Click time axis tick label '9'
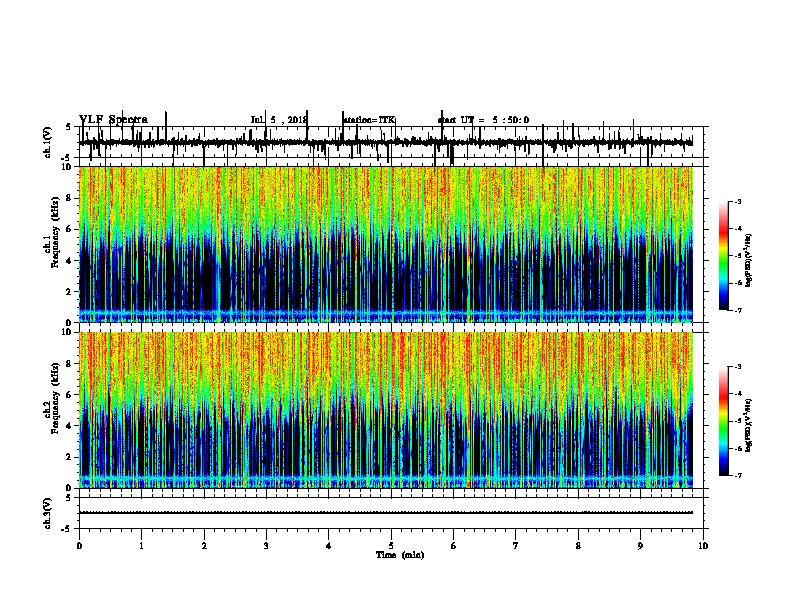This screenshot has width=792, height=612. point(640,546)
